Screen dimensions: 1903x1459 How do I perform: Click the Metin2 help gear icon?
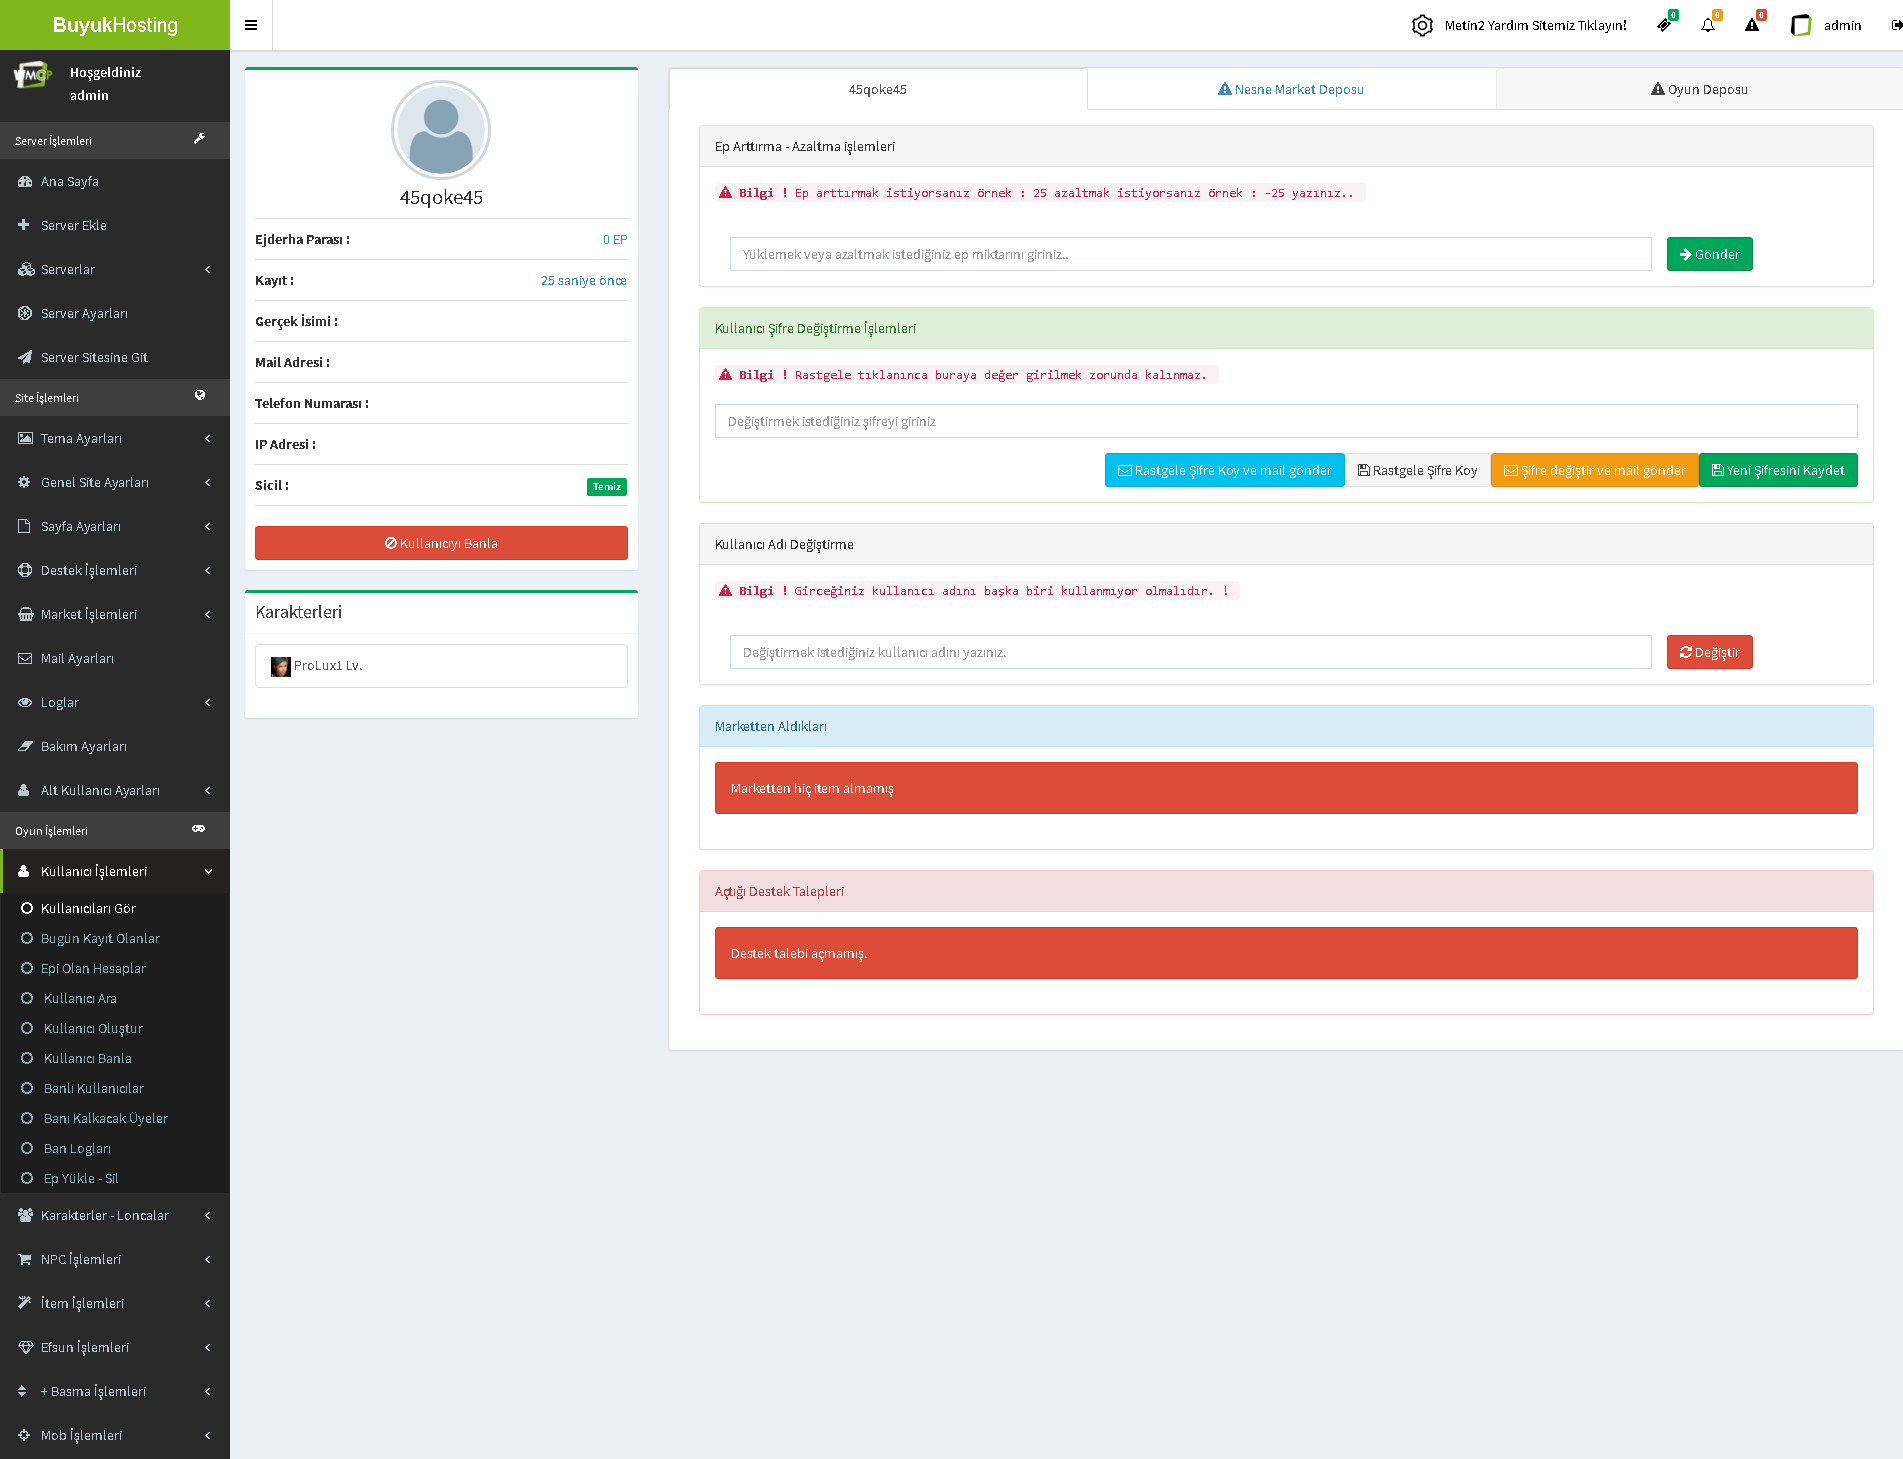coord(1422,25)
